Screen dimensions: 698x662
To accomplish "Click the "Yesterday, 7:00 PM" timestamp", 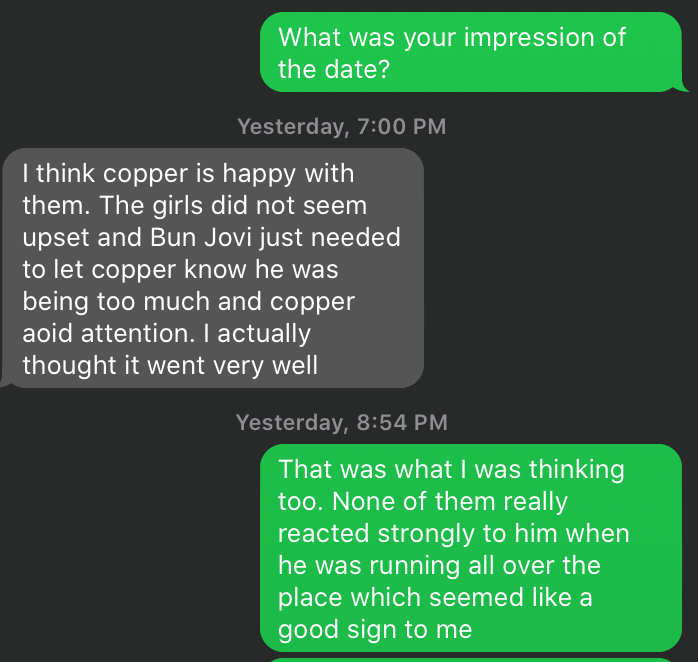I will (x=341, y=127).
